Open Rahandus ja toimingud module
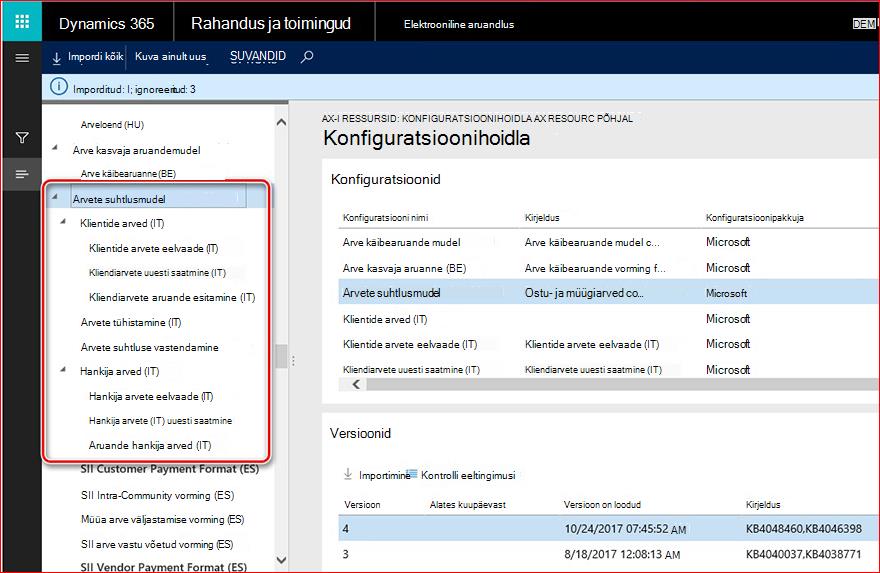 (x=271, y=23)
